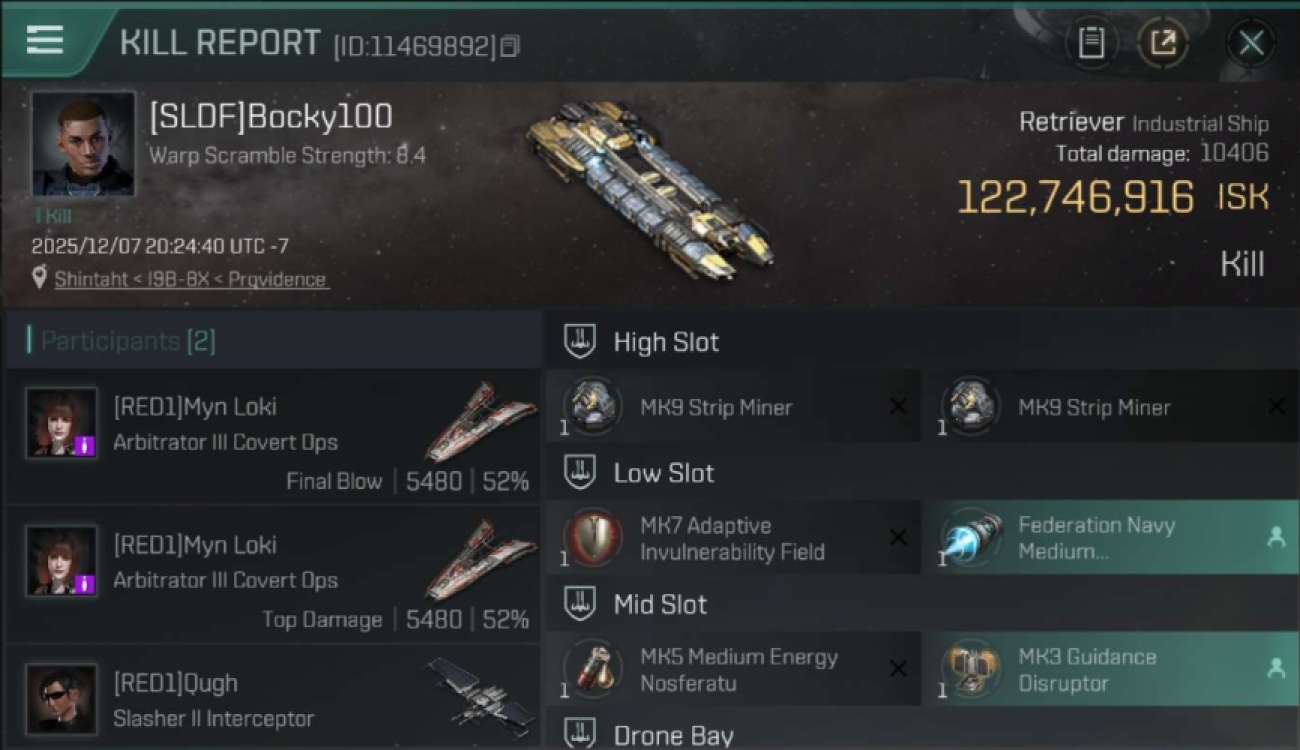The height and width of the screenshot is (750, 1300).
Task: Inspect MK5 Medium Energy Nosferatu icon
Action: tap(594, 669)
